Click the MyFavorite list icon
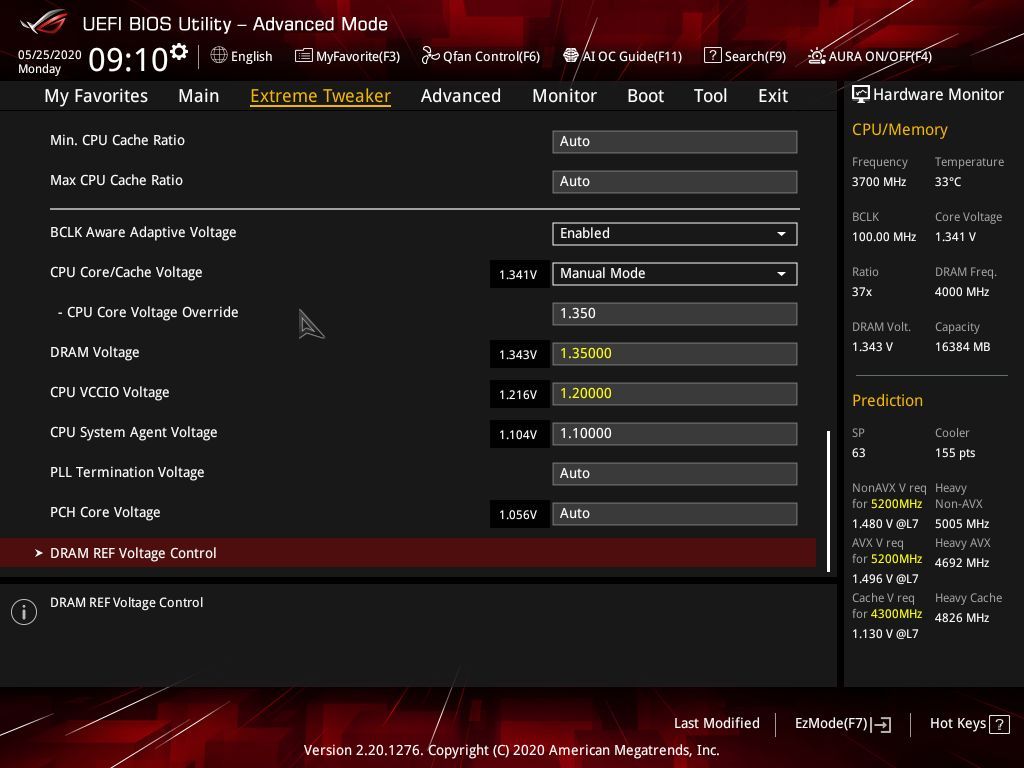The height and width of the screenshot is (768, 1024). (x=303, y=56)
